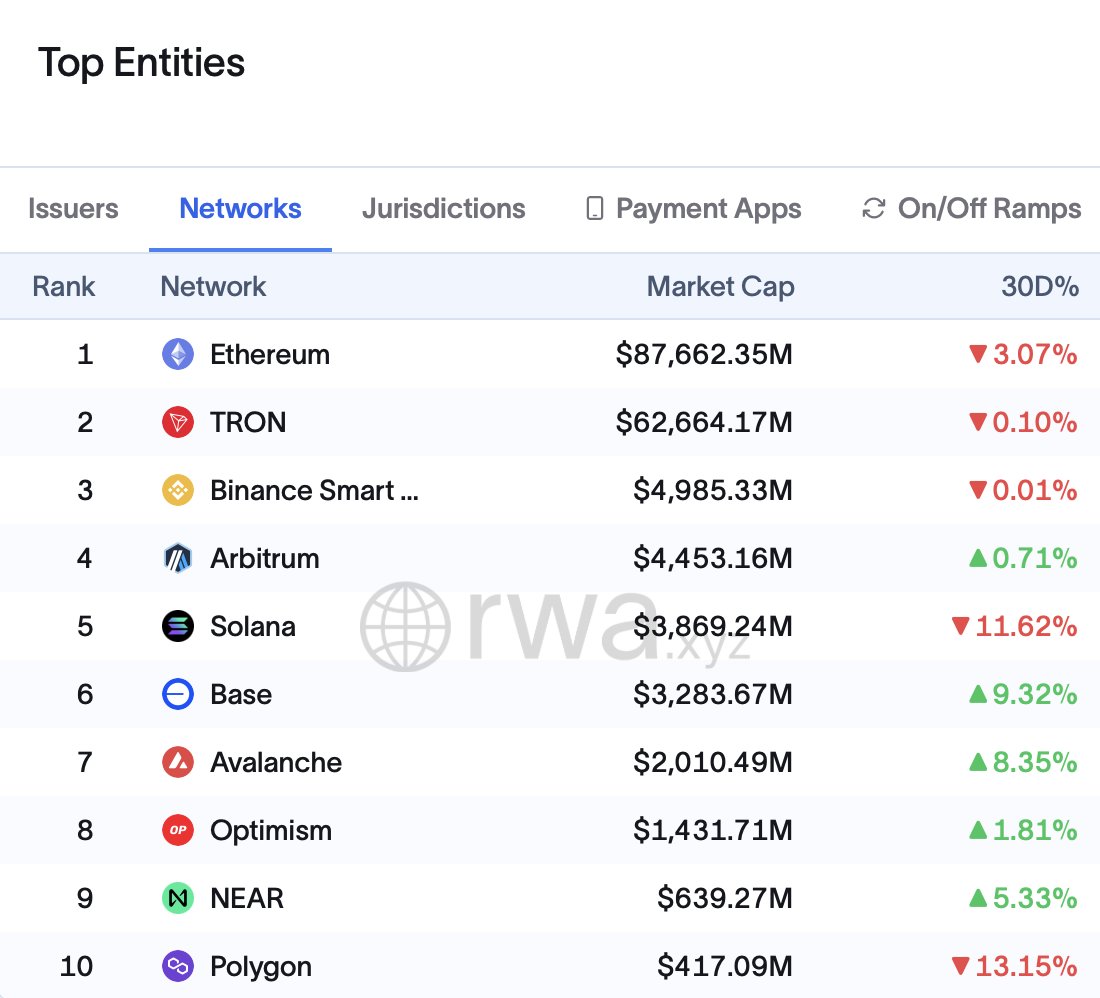Screen dimensions: 1100x998
Task: Click the $1,431.71M market cap value
Action: point(713,830)
